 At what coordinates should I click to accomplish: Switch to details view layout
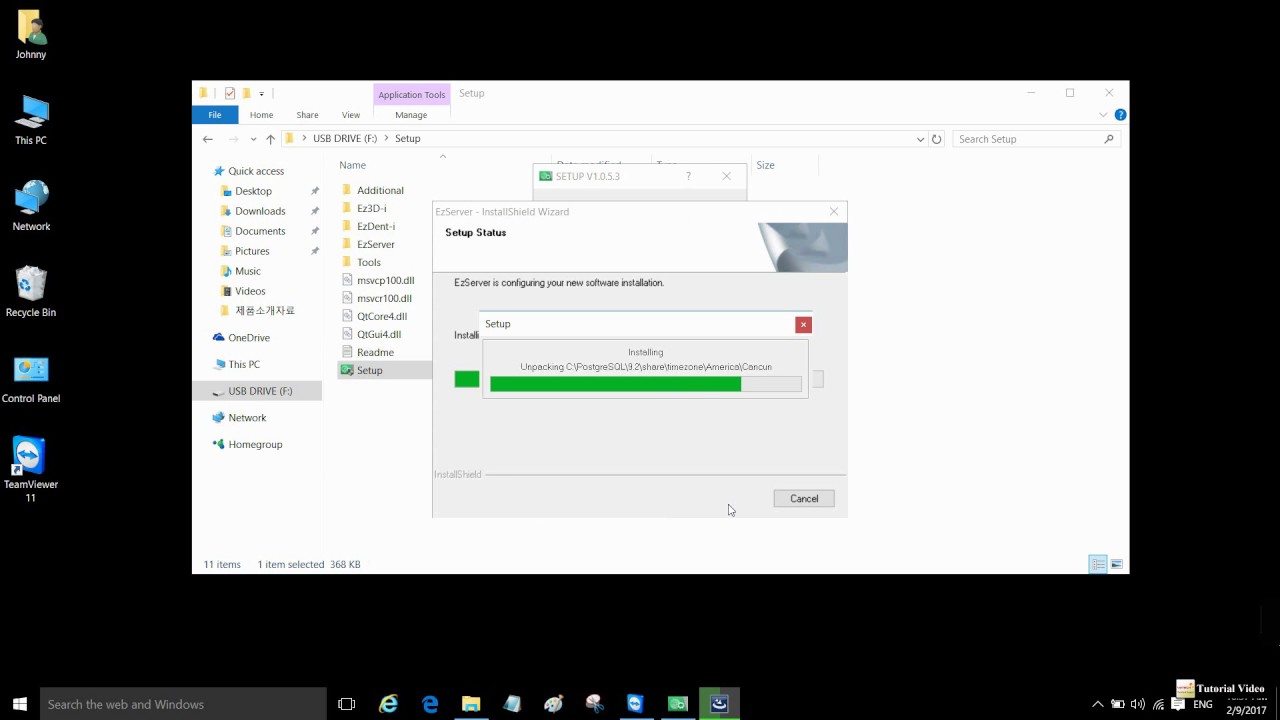pyautogui.click(x=1098, y=564)
